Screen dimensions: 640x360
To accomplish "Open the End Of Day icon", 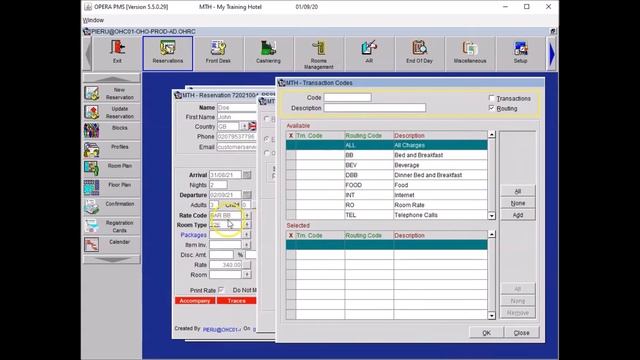I will click(x=419, y=53).
